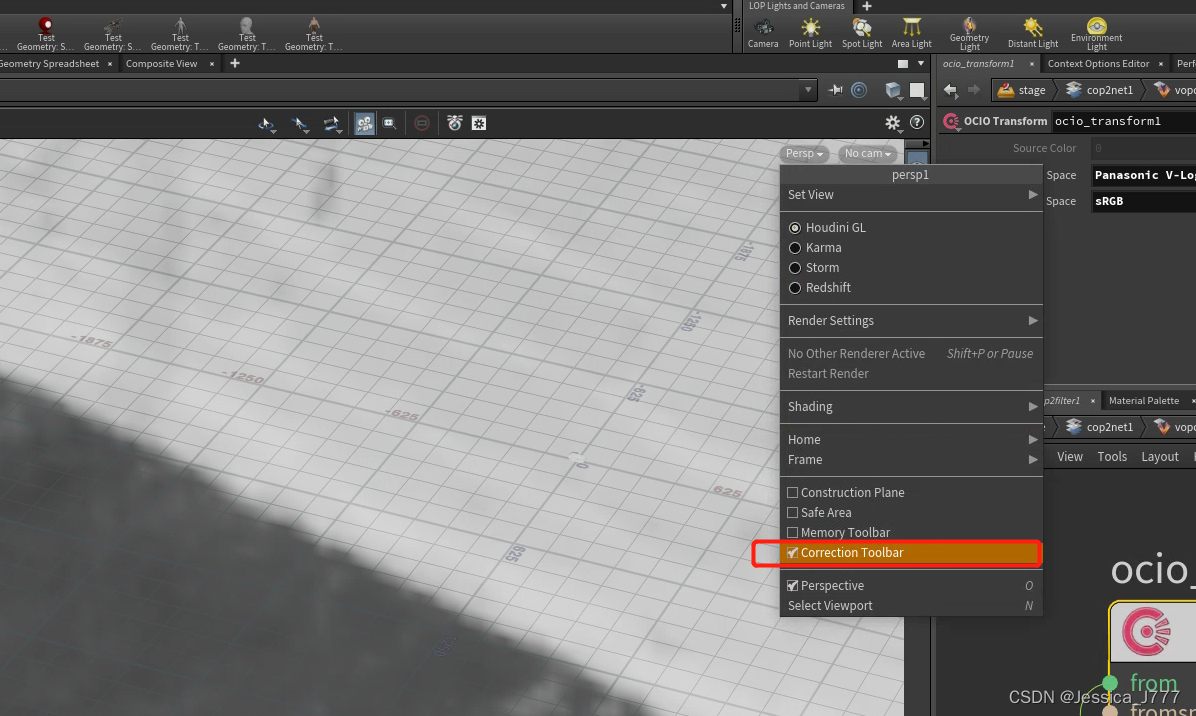Click the clapperboard flipbook icon in viewport toolbar
The image size is (1196, 716).
pos(455,123)
